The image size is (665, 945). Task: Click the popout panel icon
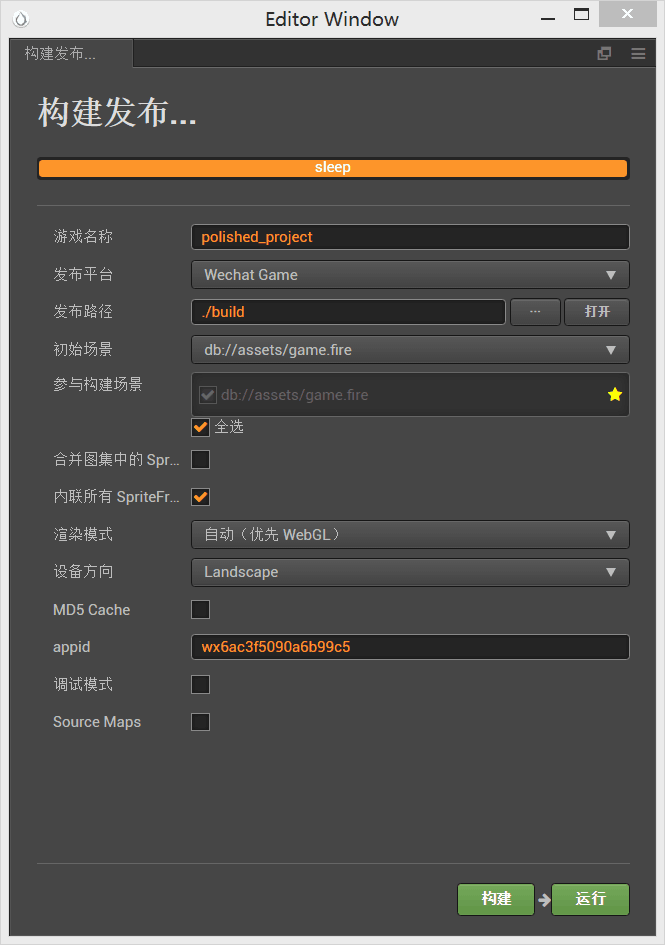pyautogui.click(x=604, y=54)
